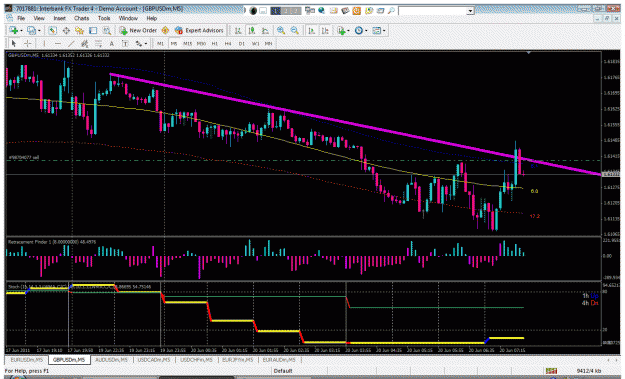This screenshot has height=379, width=625.
Task: Switch to M30 timeframe
Action: pos(201,43)
